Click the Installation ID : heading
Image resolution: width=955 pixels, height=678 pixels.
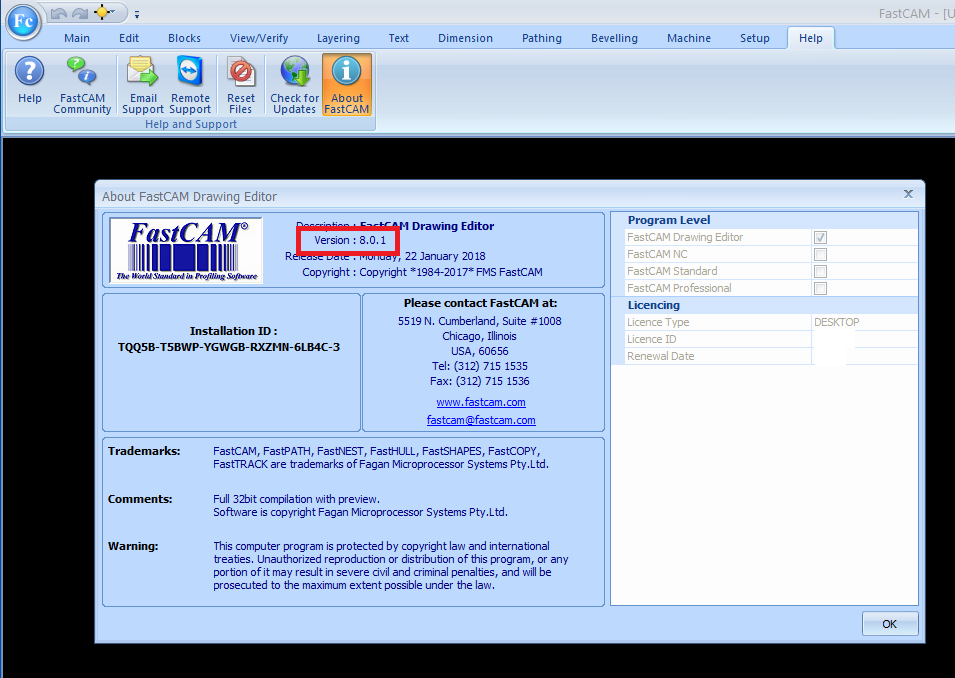[233, 331]
